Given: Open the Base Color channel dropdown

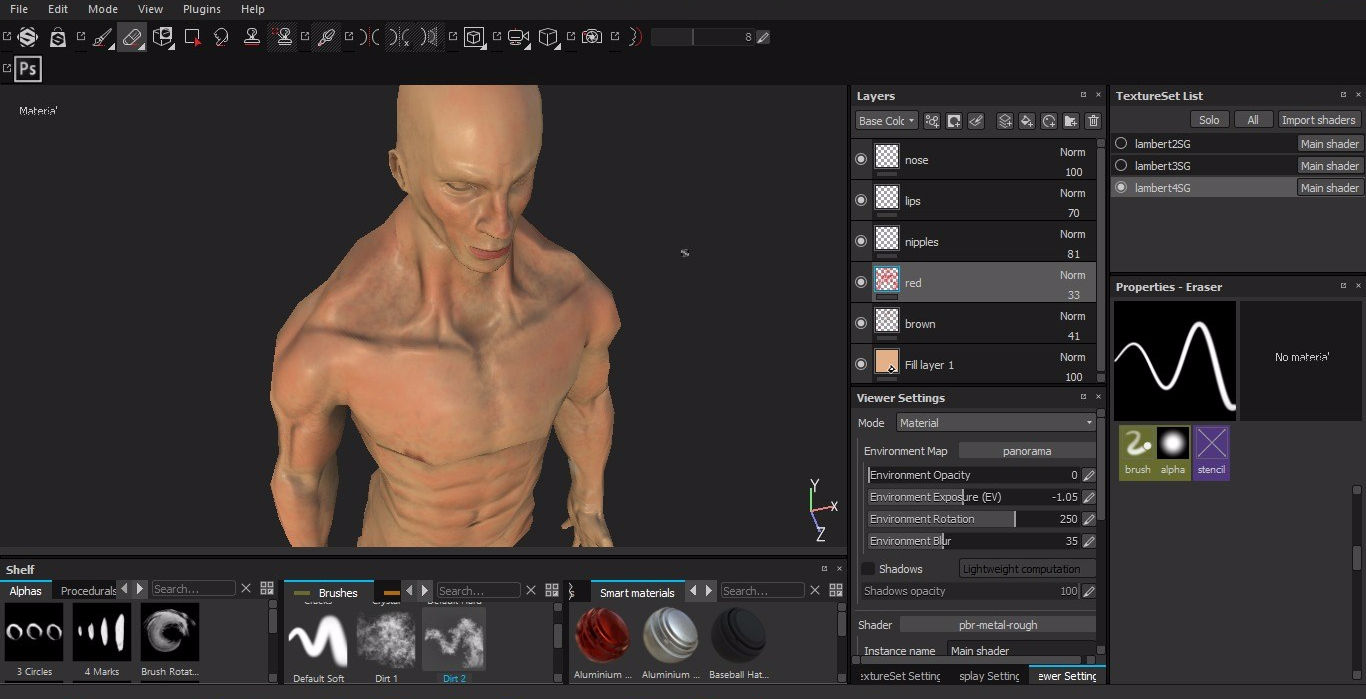Looking at the screenshot, I should pyautogui.click(x=886, y=121).
